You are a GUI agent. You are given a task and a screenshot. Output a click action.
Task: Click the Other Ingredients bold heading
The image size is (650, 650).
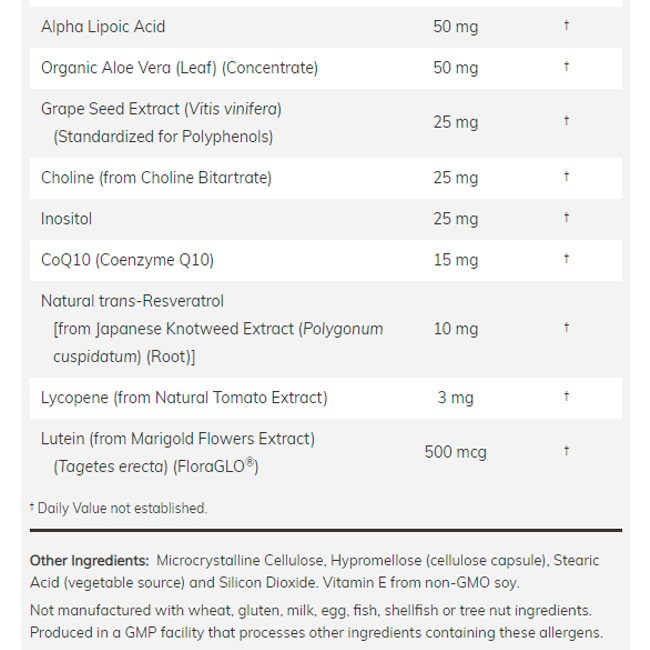click(x=90, y=560)
